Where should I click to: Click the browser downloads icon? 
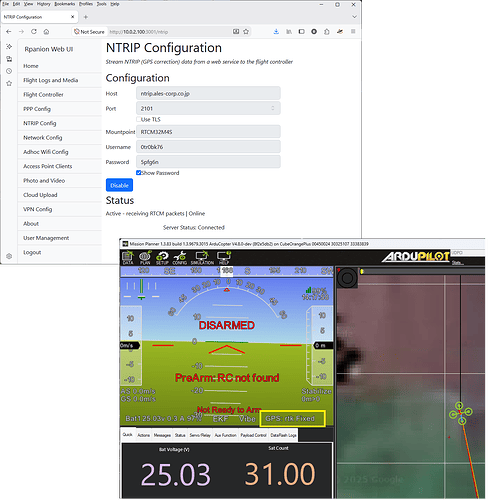click(x=276, y=32)
